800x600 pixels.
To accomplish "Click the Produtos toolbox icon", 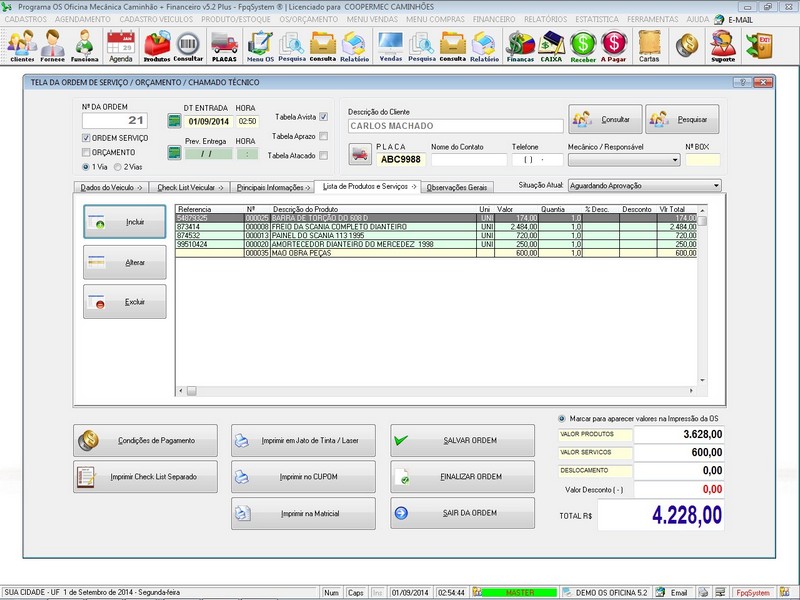I will [x=157, y=46].
